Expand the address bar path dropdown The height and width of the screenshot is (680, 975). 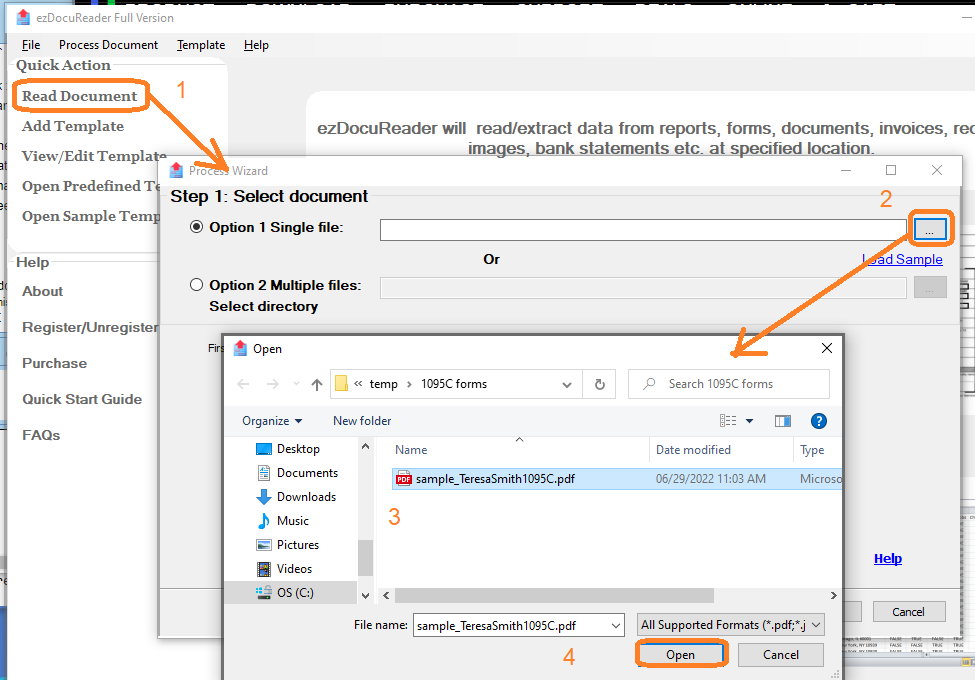pyautogui.click(x=567, y=384)
